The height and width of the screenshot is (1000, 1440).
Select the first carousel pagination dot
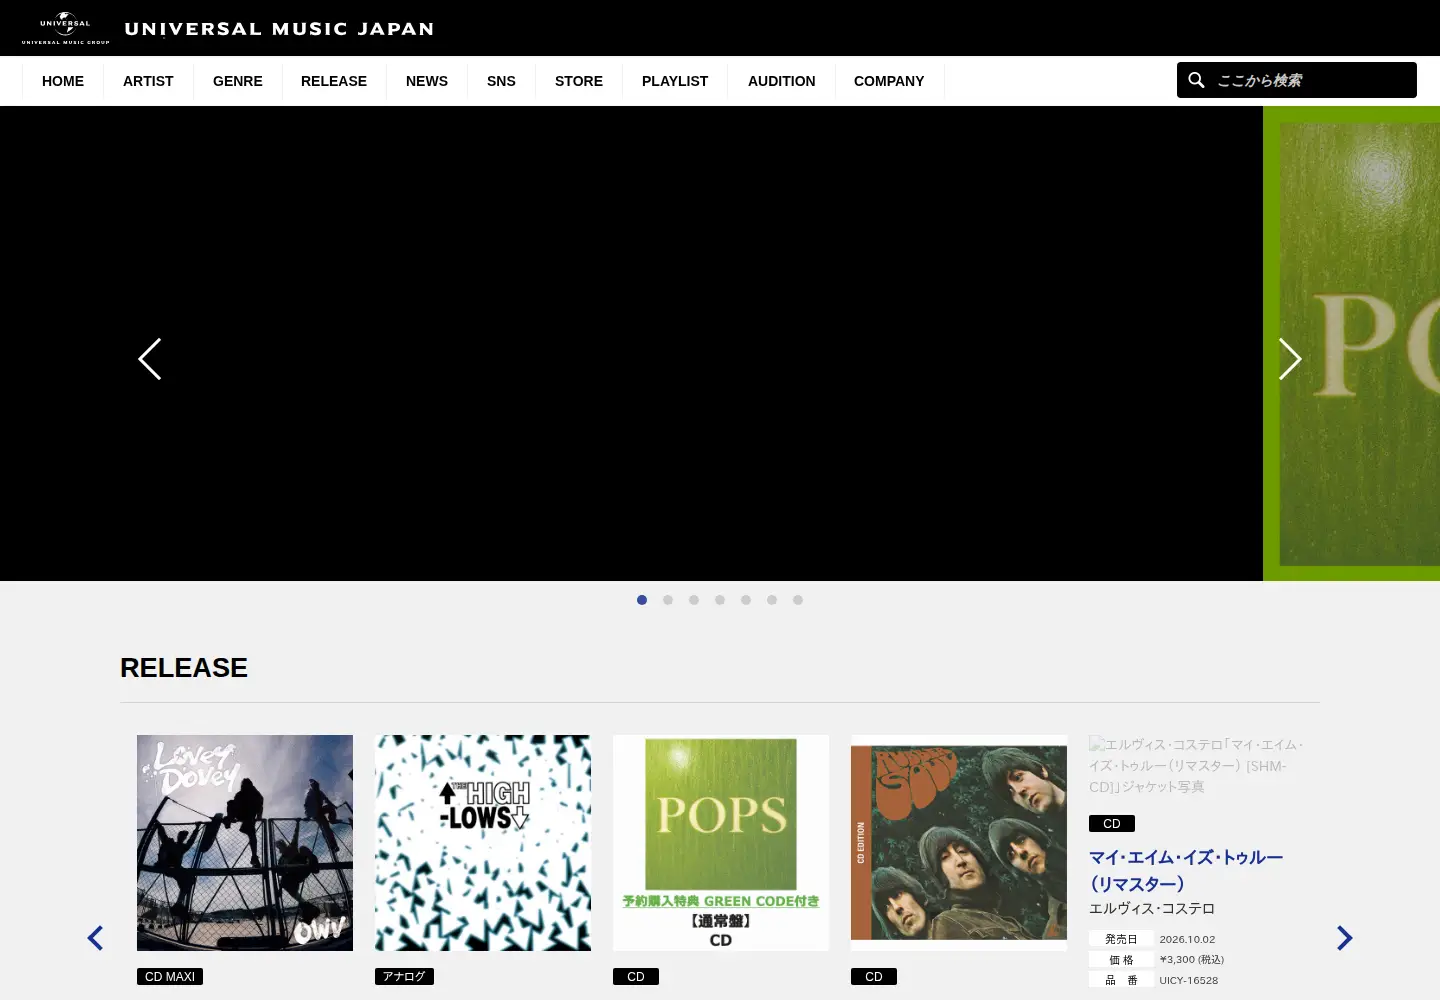pyautogui.click(x=642, y=600)
